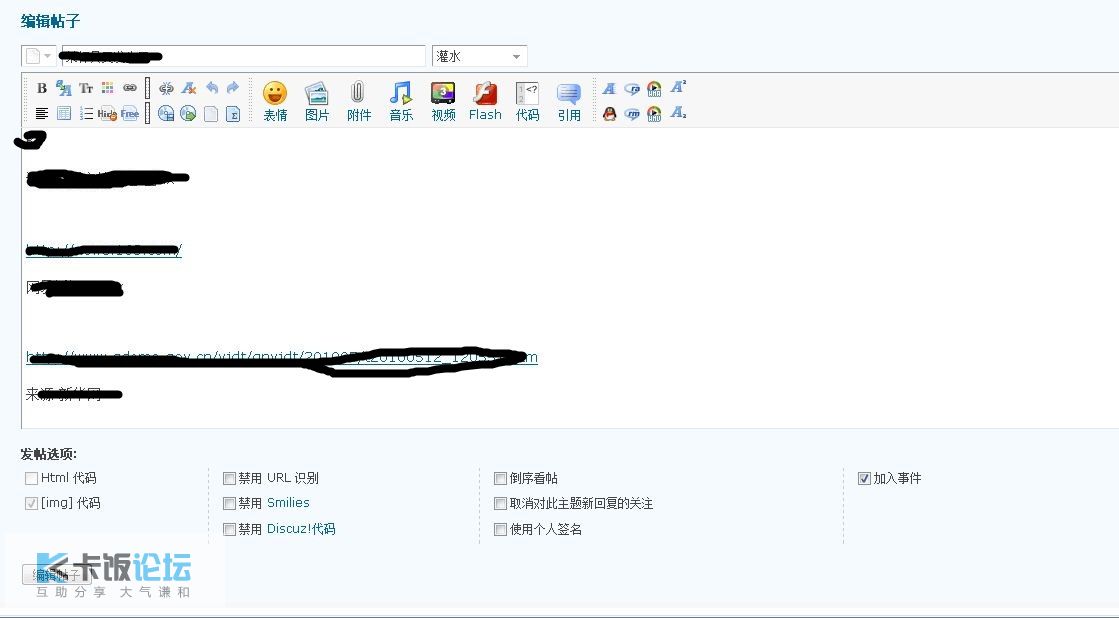Image resolution: width=1119 pixels, height=618 pixels.
Task: Insert a code block via 代码
Action: click(527, 101)
